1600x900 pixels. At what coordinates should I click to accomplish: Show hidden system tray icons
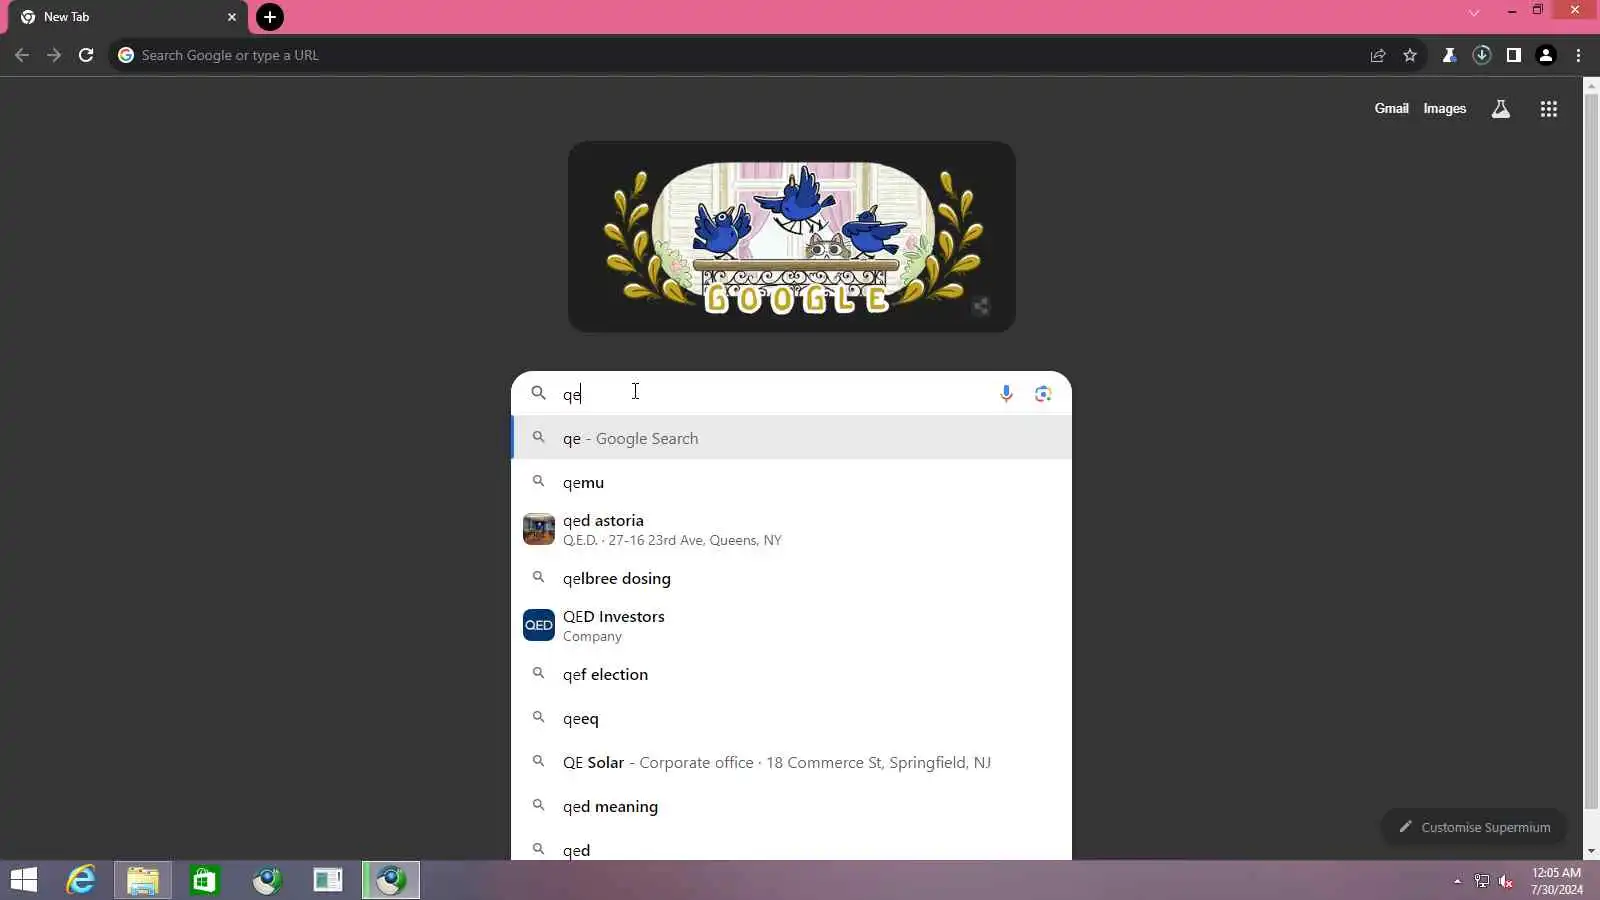(x=1457, y=881)
